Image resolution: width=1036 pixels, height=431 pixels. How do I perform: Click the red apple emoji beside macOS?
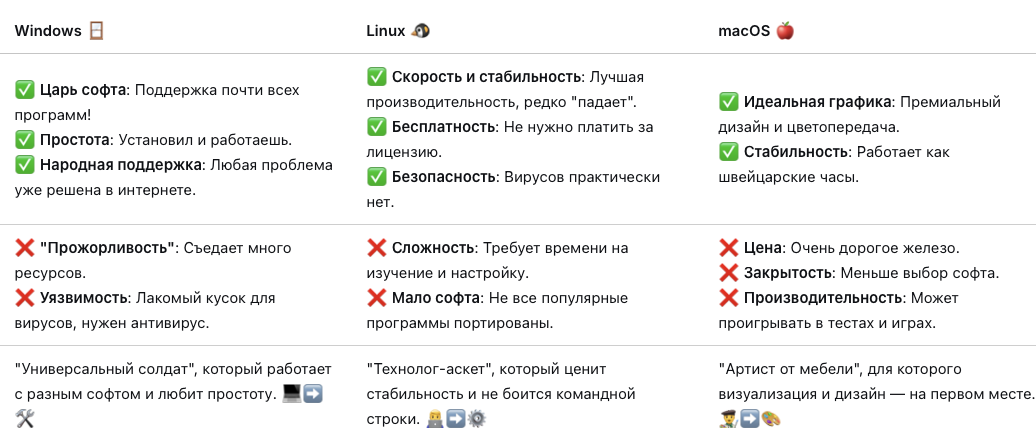pos(785,30)
